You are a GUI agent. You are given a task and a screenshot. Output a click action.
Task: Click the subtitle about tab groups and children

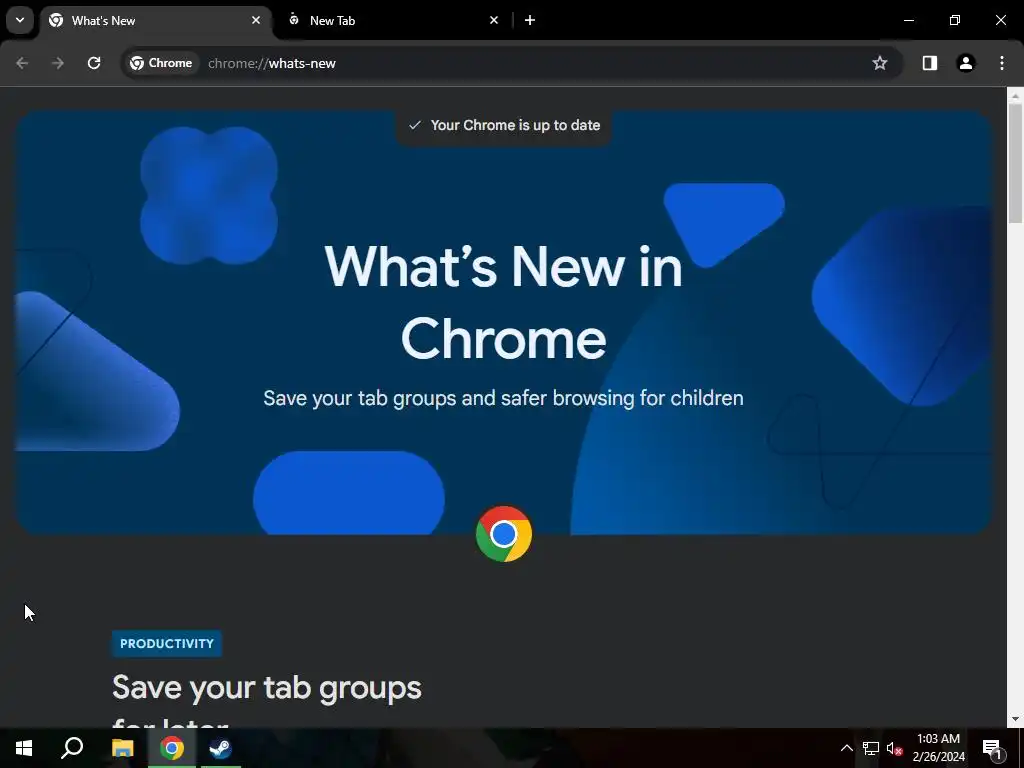click(504, 398)
